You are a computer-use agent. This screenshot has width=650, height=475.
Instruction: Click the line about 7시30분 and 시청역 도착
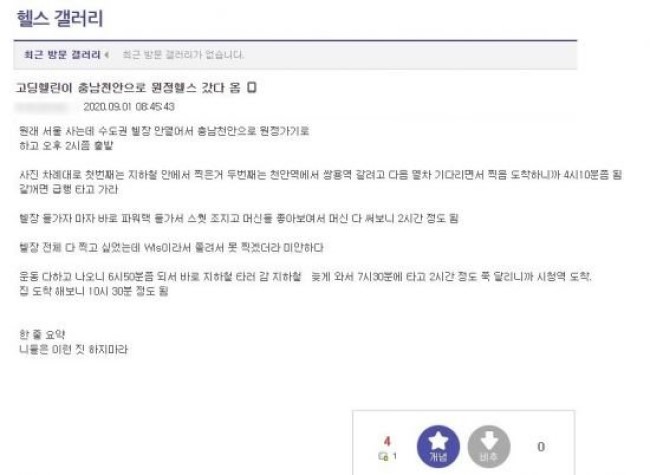[x=305, y=276]
